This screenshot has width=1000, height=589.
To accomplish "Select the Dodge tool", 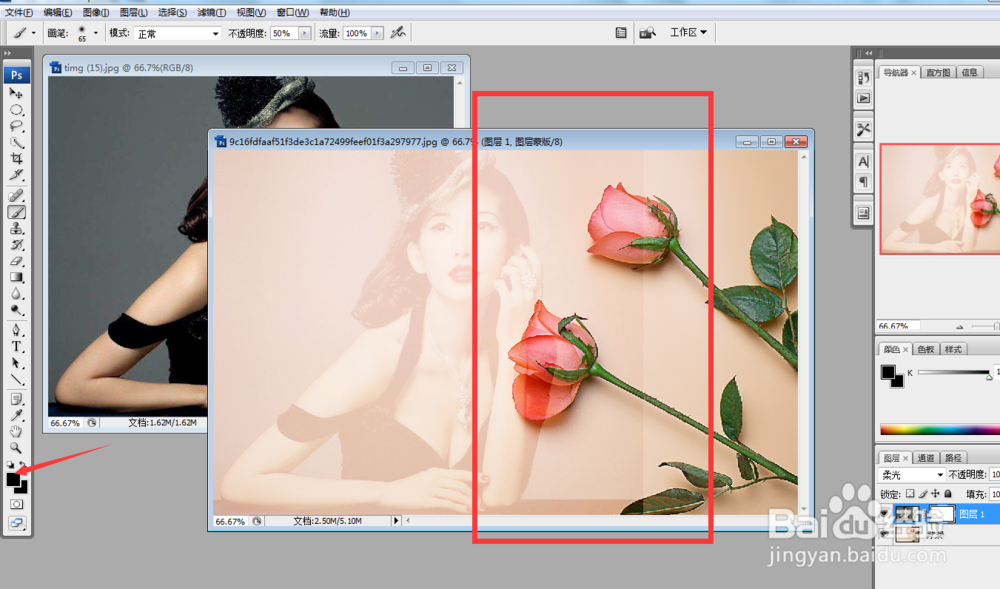I will coord(17,310).
